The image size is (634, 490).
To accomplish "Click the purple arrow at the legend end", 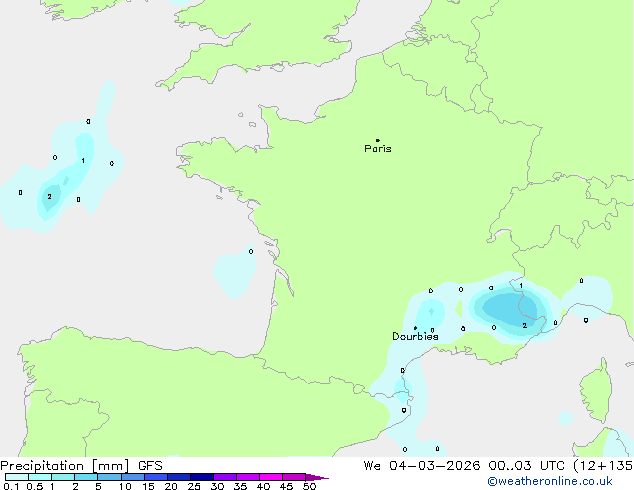I will (x=317, y=477).
